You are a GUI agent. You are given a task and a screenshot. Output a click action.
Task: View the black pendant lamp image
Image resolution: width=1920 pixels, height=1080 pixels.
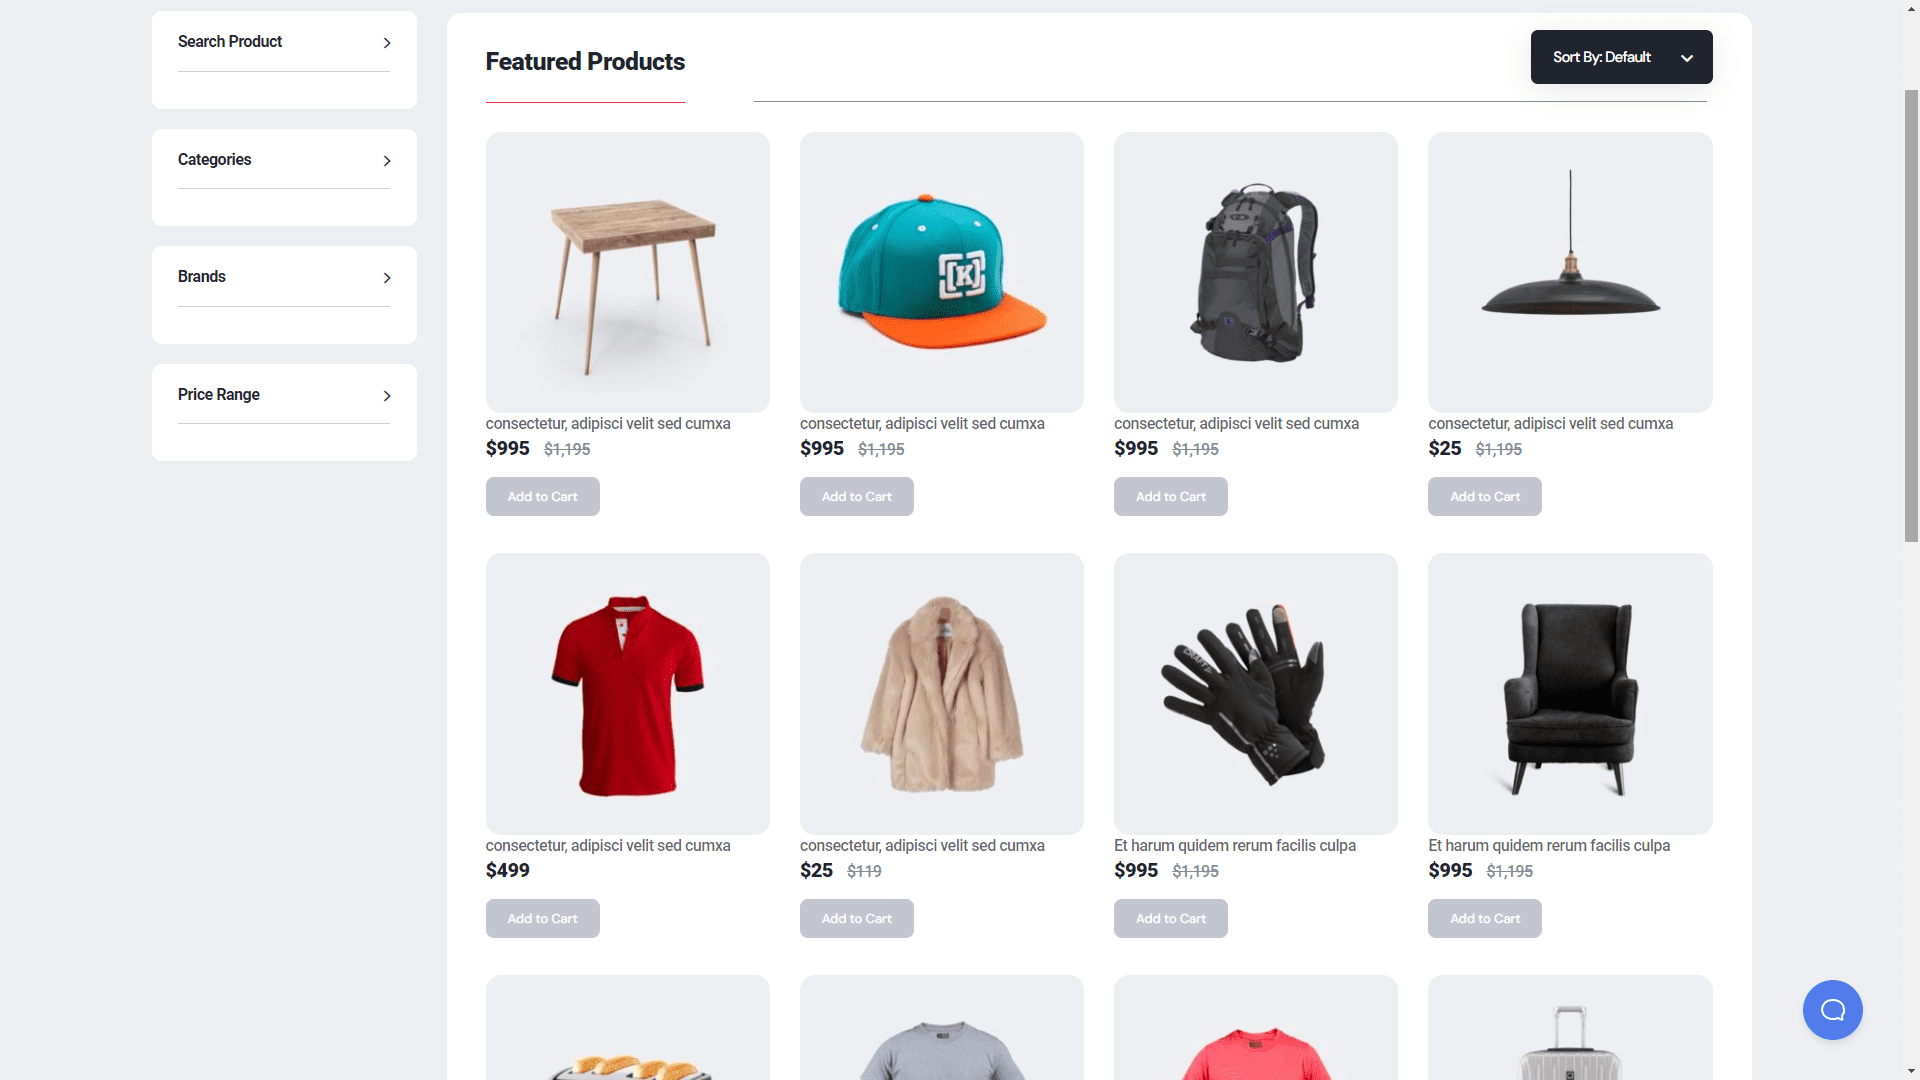pos(1570,272)
